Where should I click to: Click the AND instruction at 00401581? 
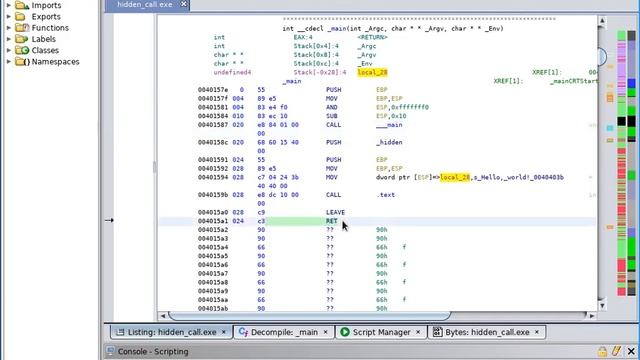click(x=331, y=107)
